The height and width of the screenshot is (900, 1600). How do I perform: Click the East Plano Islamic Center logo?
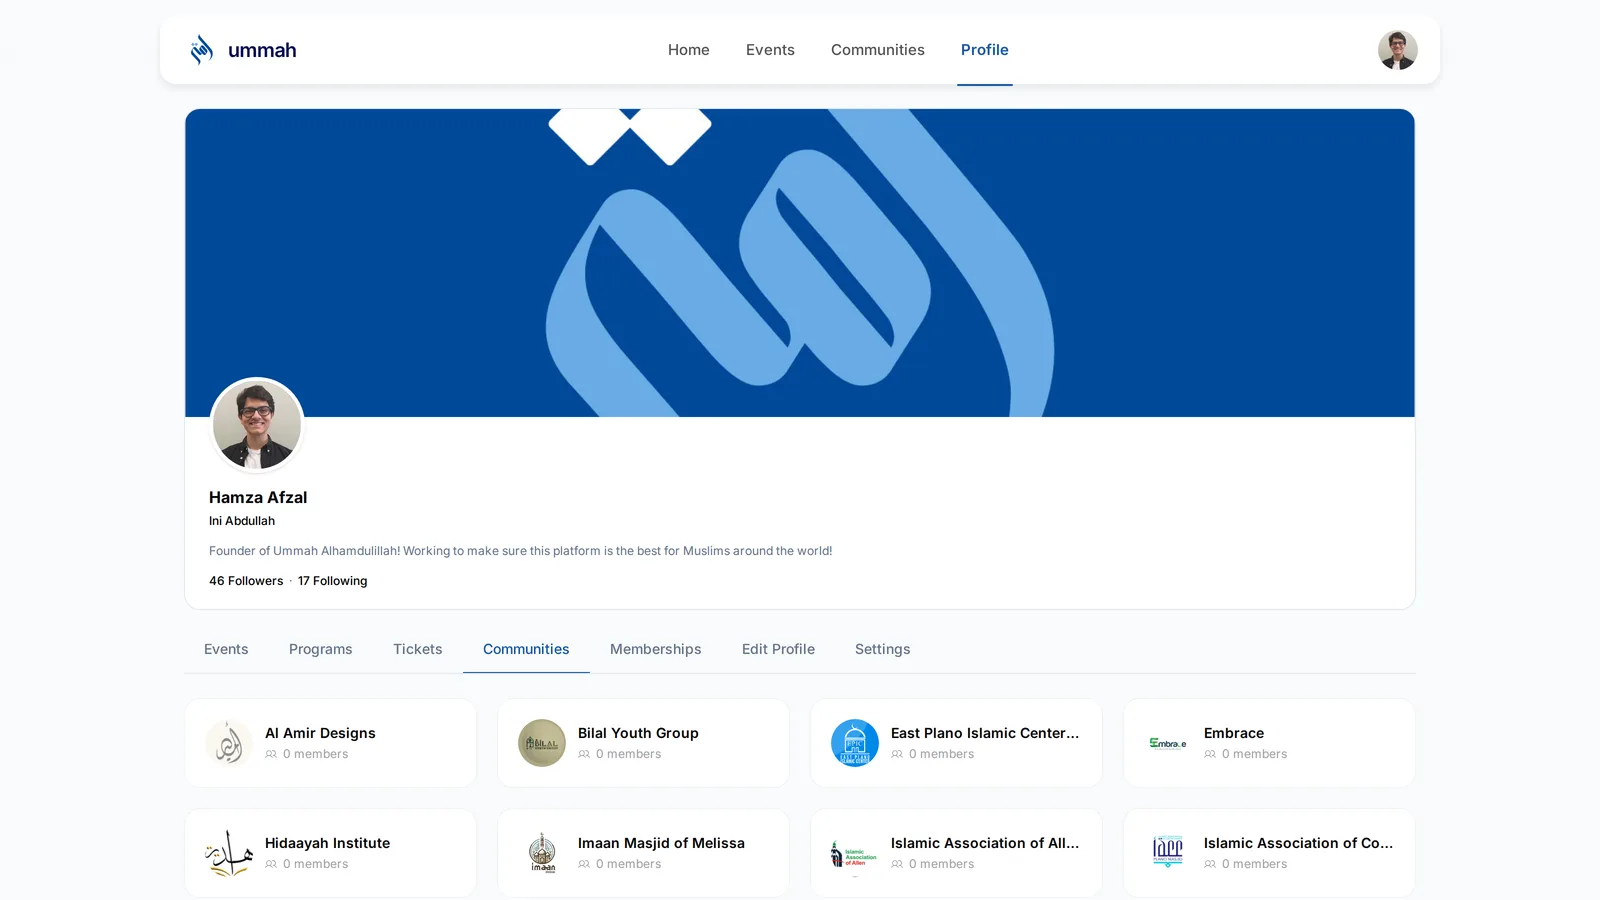(855, 743)
